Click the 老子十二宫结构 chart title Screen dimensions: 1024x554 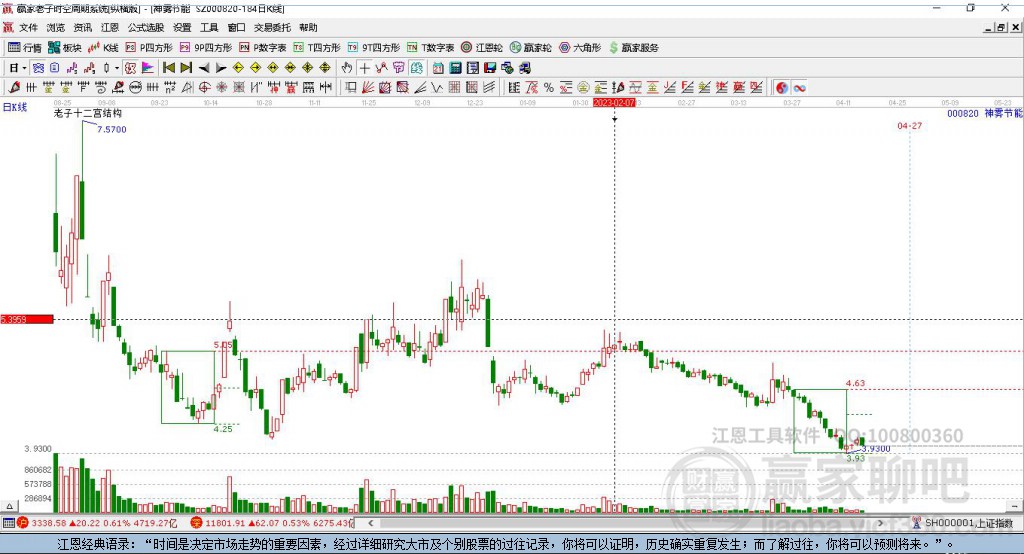pos(88,113)
